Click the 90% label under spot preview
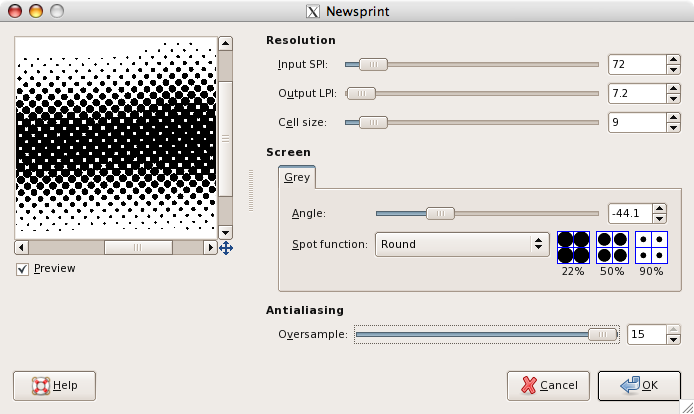 (651, 271)
